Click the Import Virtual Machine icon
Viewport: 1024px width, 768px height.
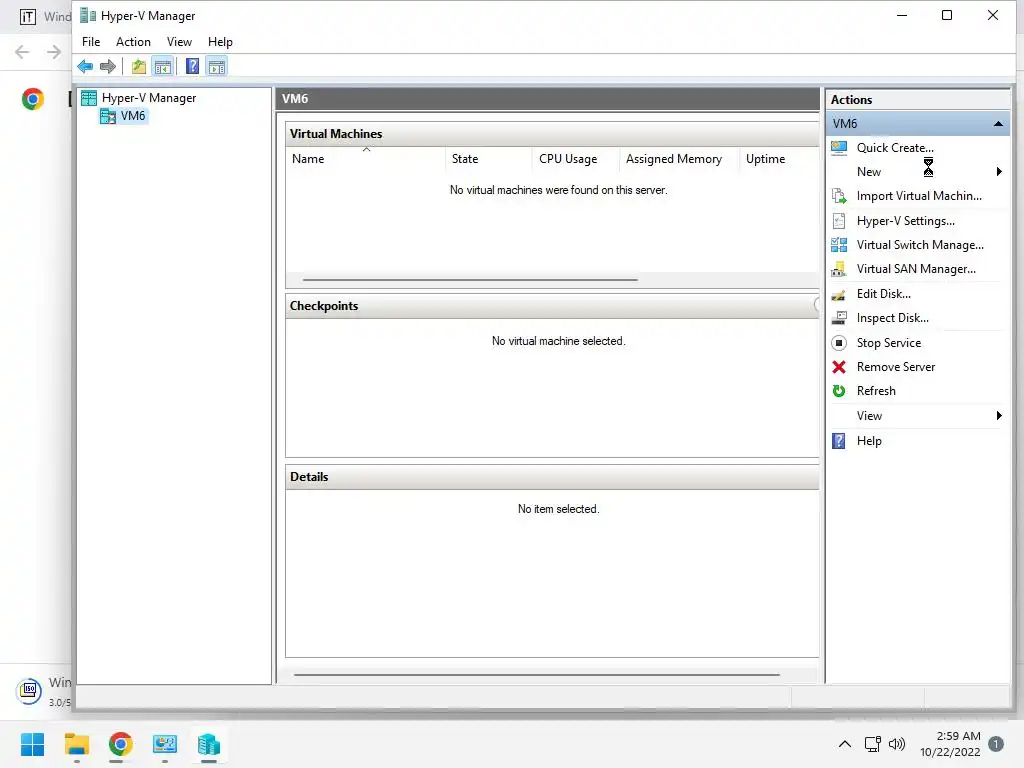pos(839,196)
